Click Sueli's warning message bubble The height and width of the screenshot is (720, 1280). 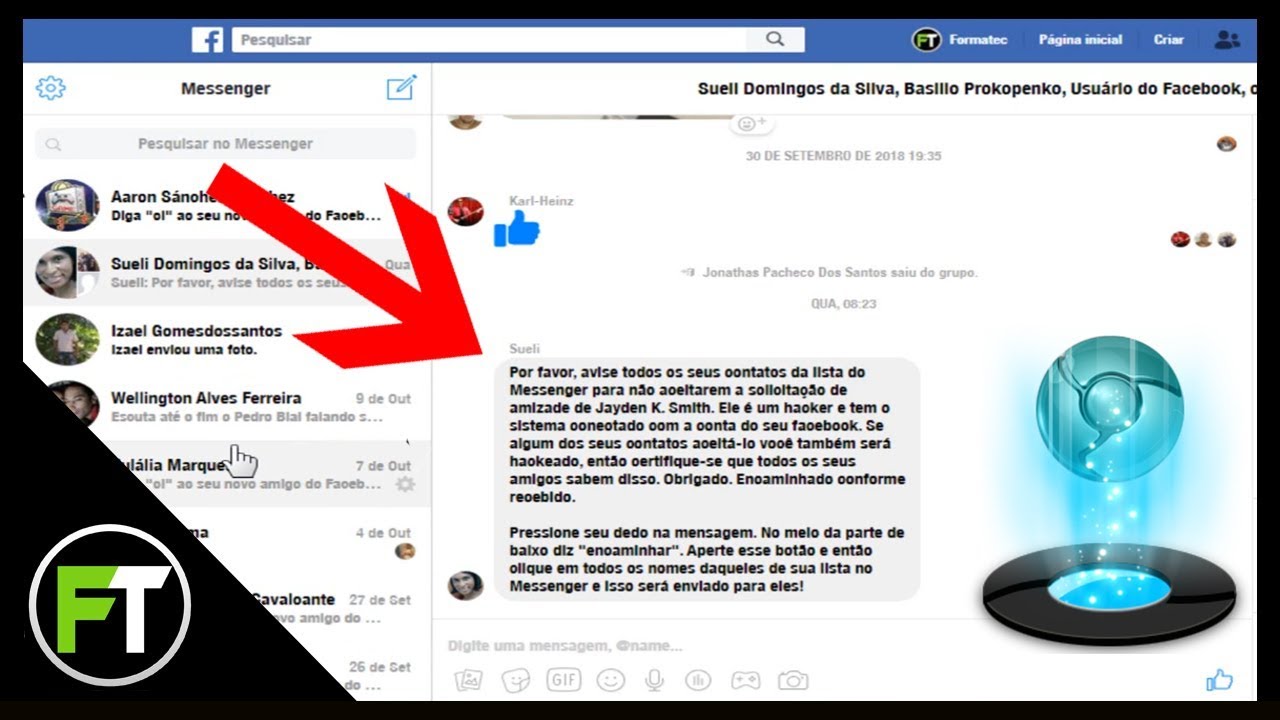click(707, 479)
